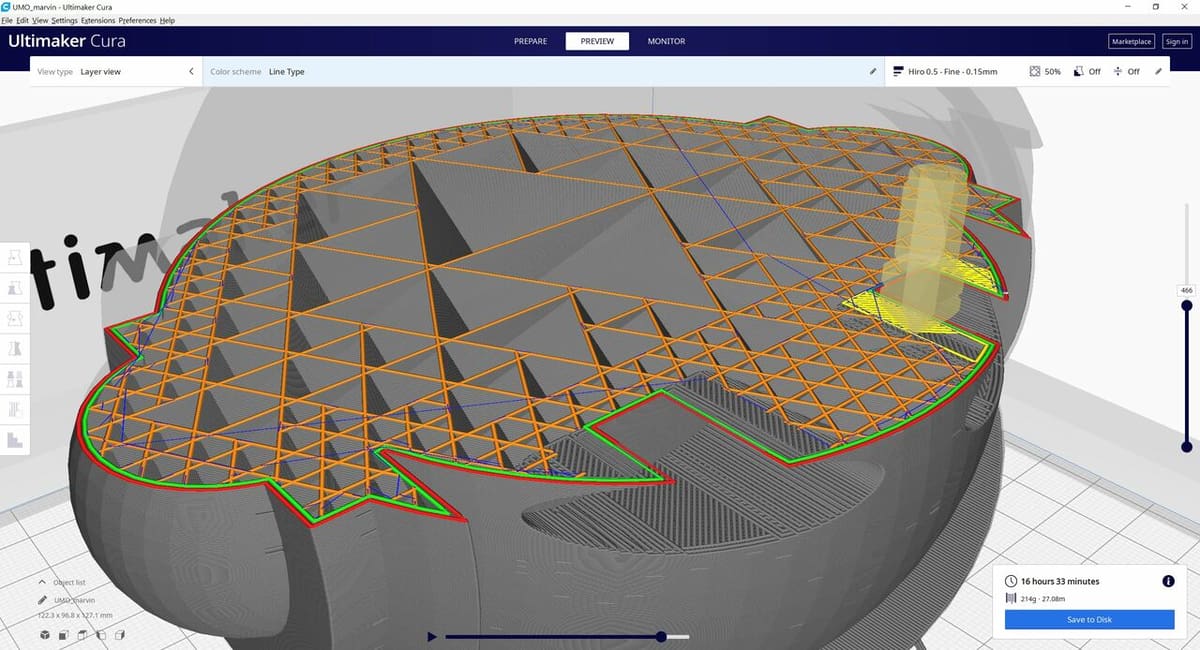Select the Move tool in left toolbar

(15, 258)
